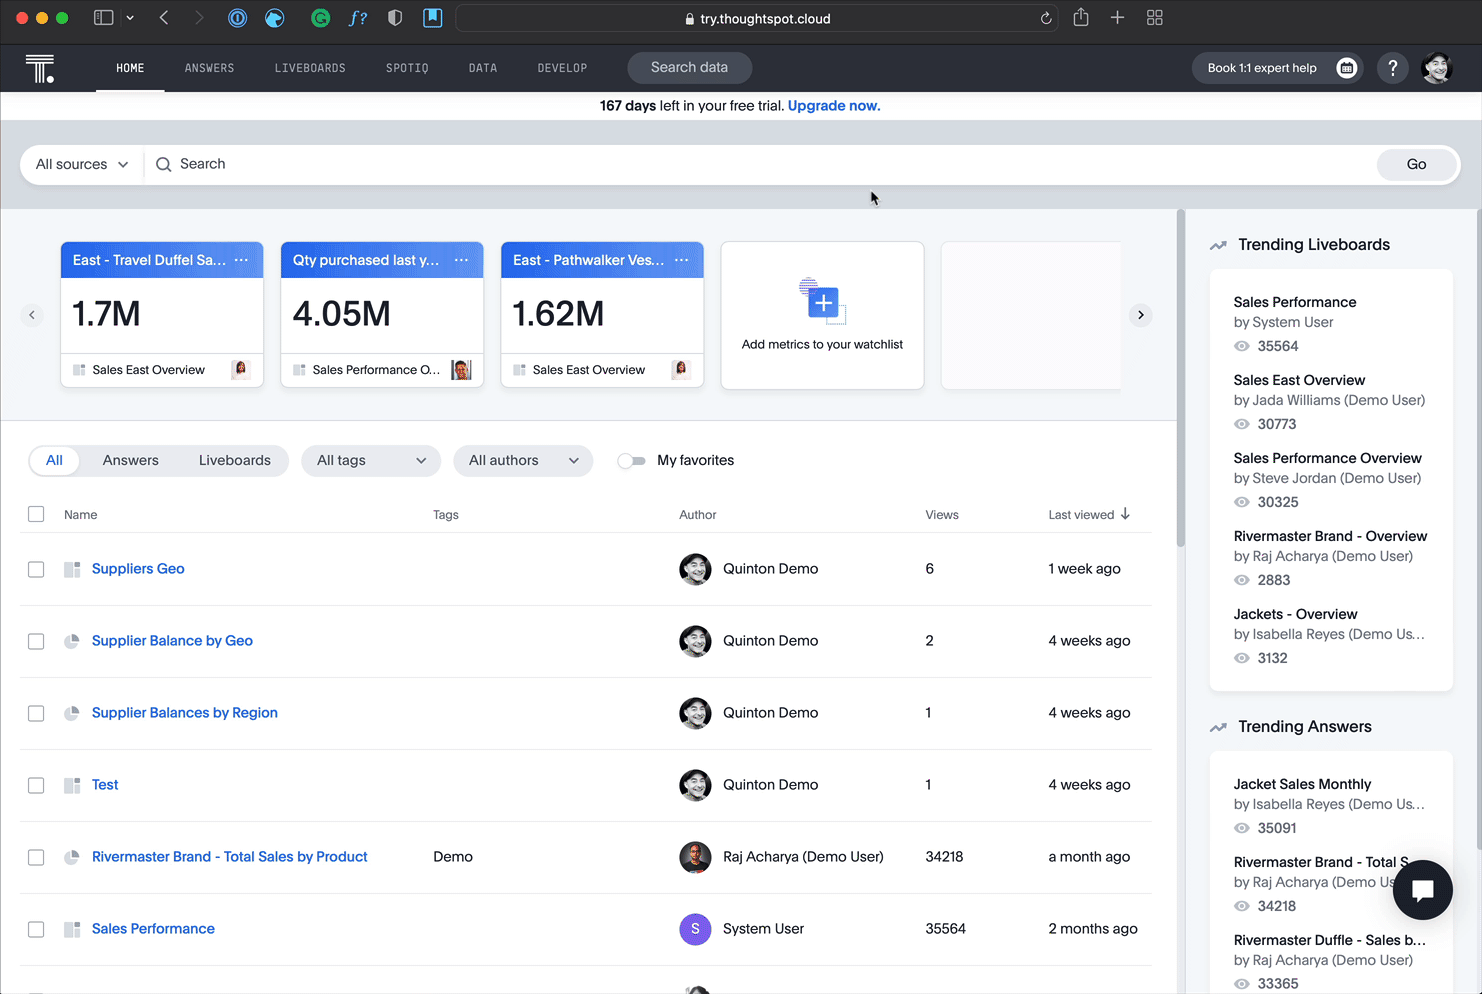Open the All authors filter dropdown
1482x994 pixels.
(523, 461)
